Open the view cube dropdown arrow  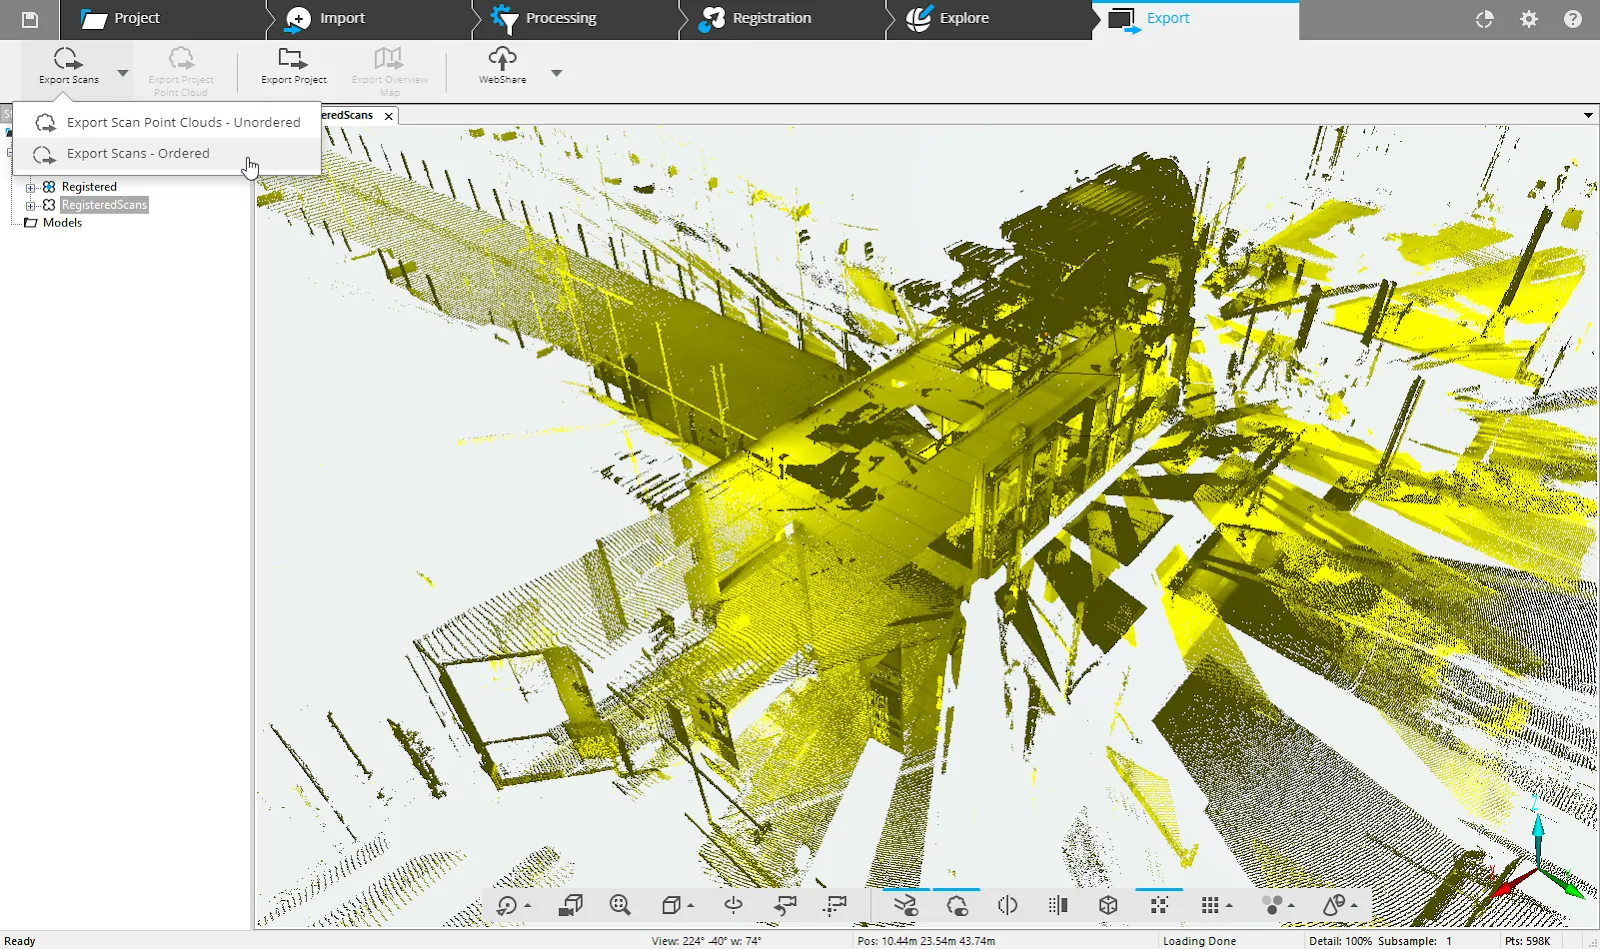(x=690, y=906)
